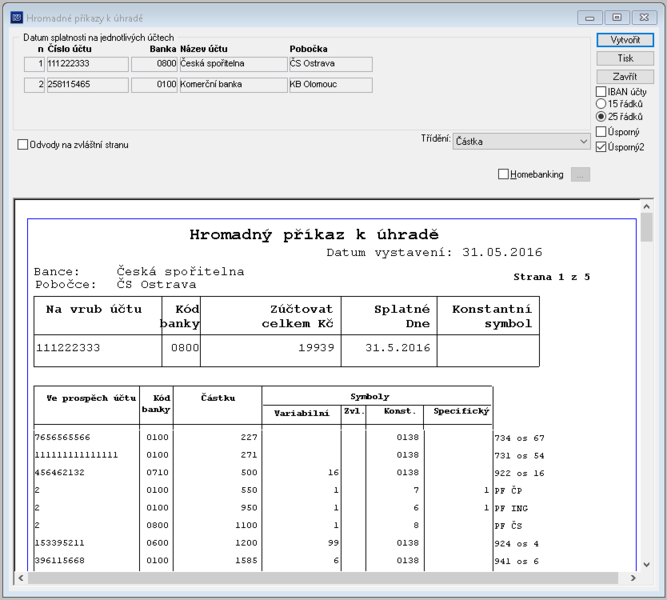Click bank code 0600 in preview table

pos(157,543)
